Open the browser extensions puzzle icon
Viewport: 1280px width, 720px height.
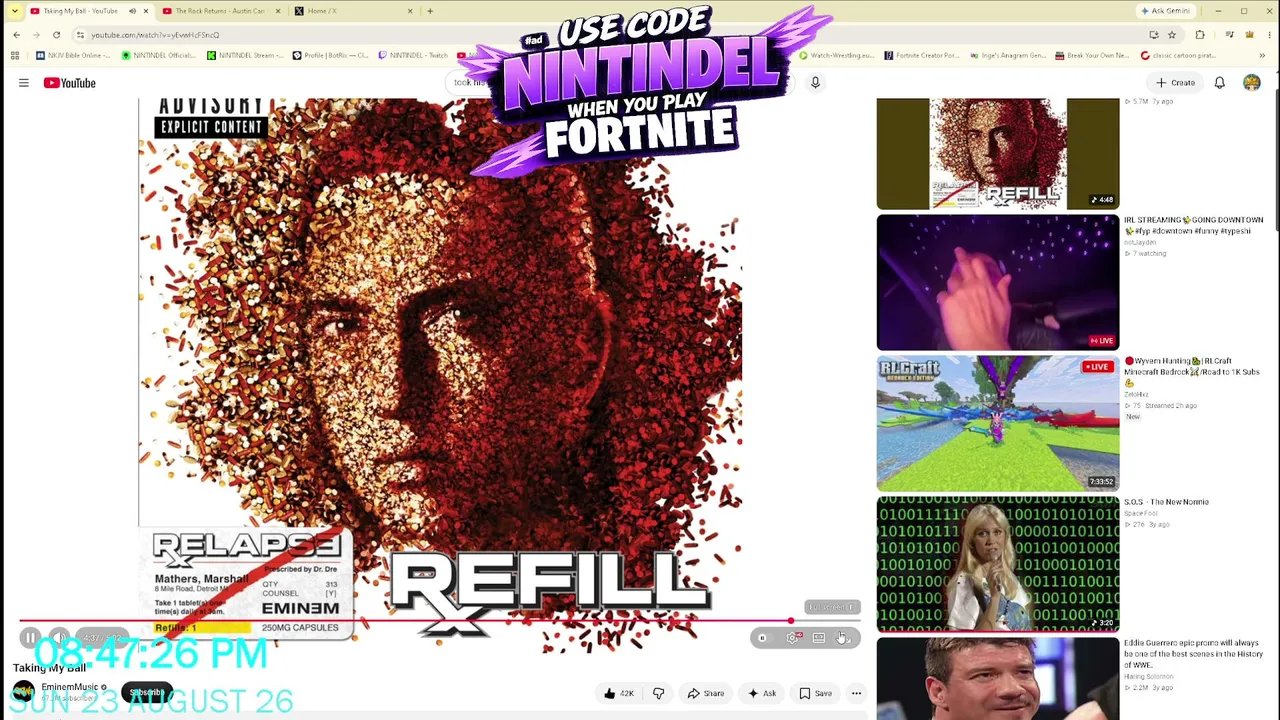1200,35
